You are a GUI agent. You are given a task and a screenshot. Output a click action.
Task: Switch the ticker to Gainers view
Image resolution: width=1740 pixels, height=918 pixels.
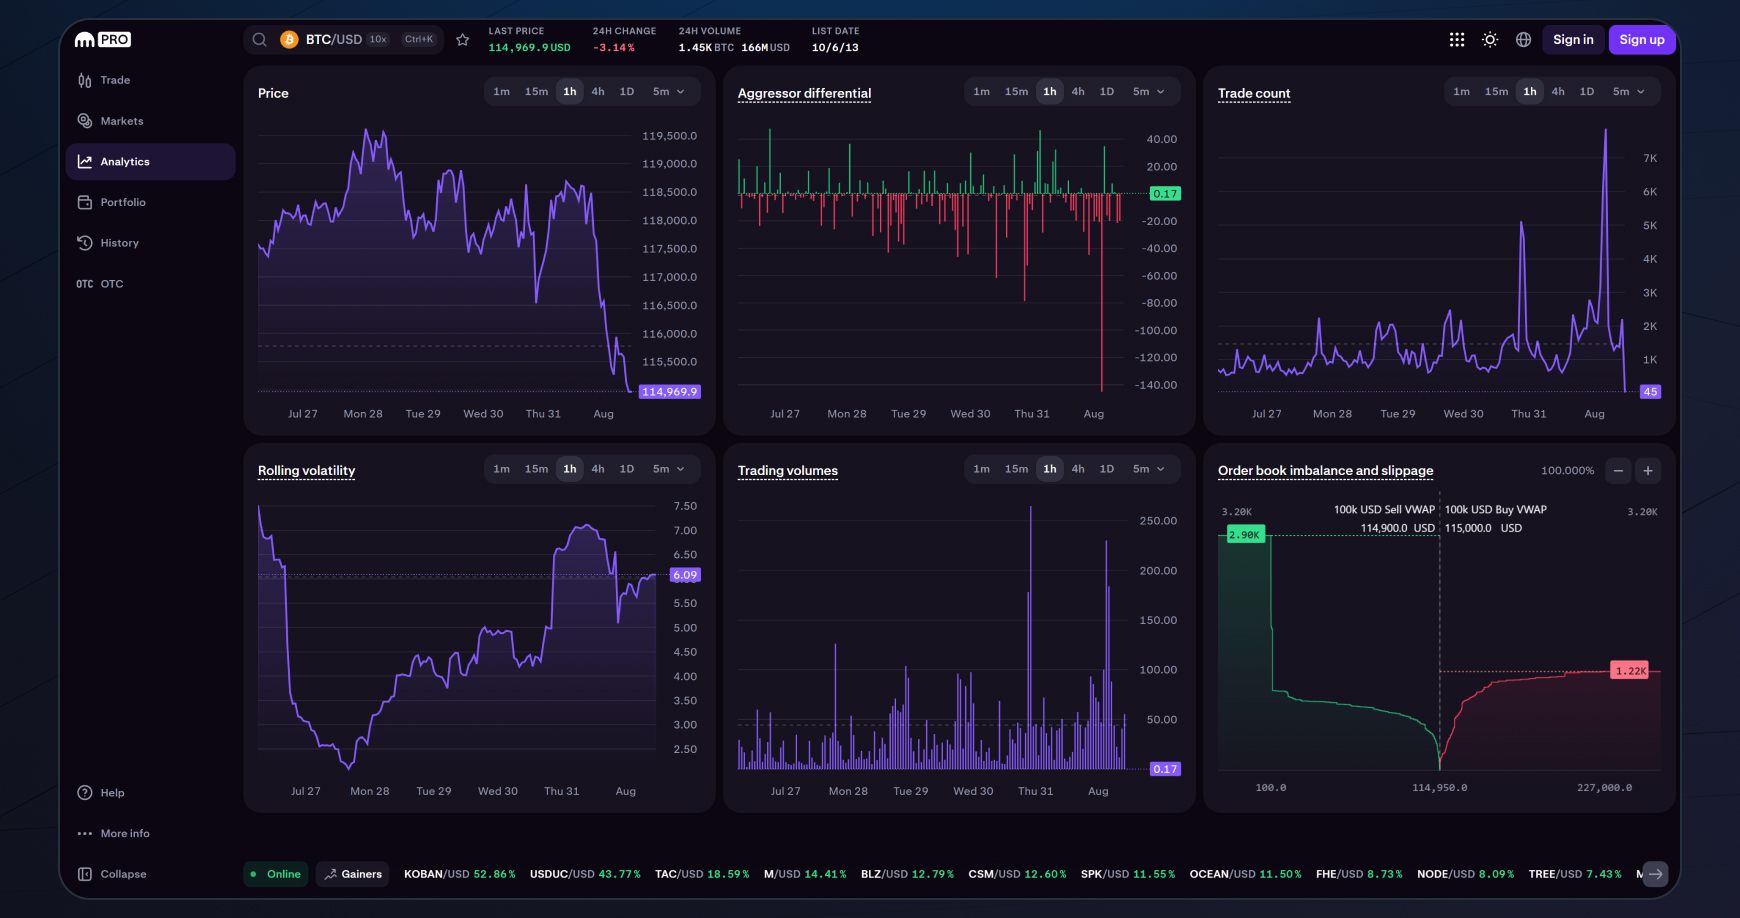coord(352,873)
